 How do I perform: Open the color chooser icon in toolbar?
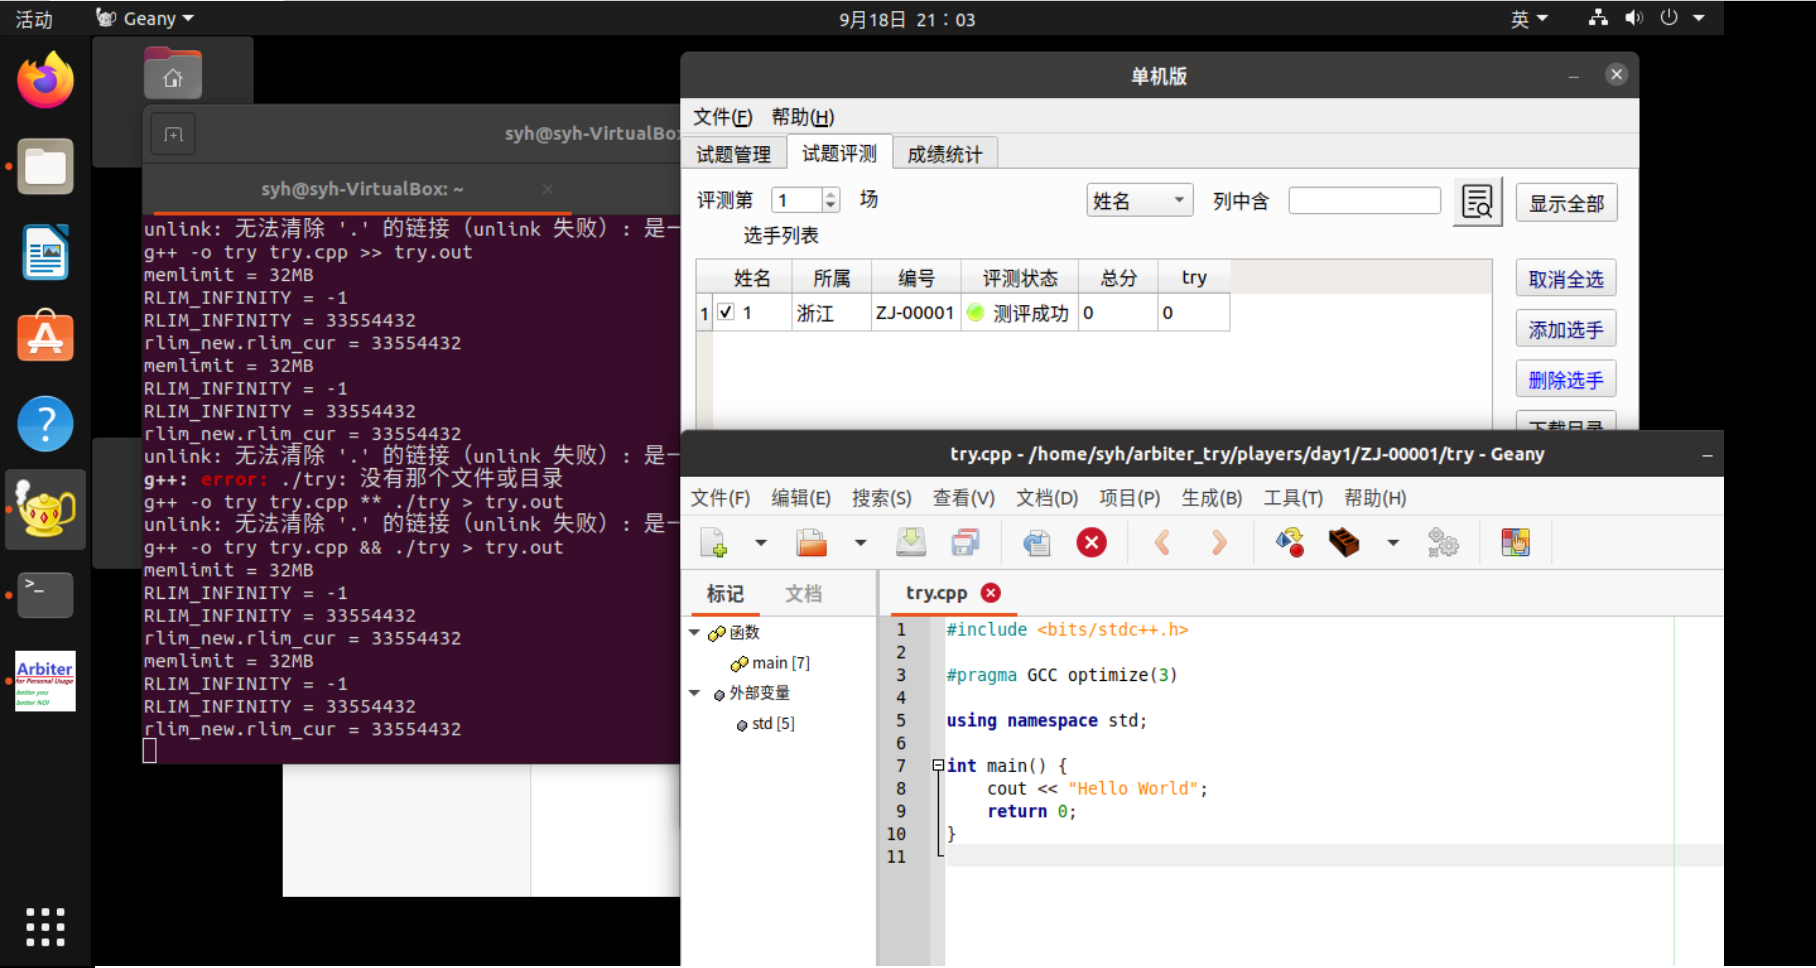point(1515,543)
